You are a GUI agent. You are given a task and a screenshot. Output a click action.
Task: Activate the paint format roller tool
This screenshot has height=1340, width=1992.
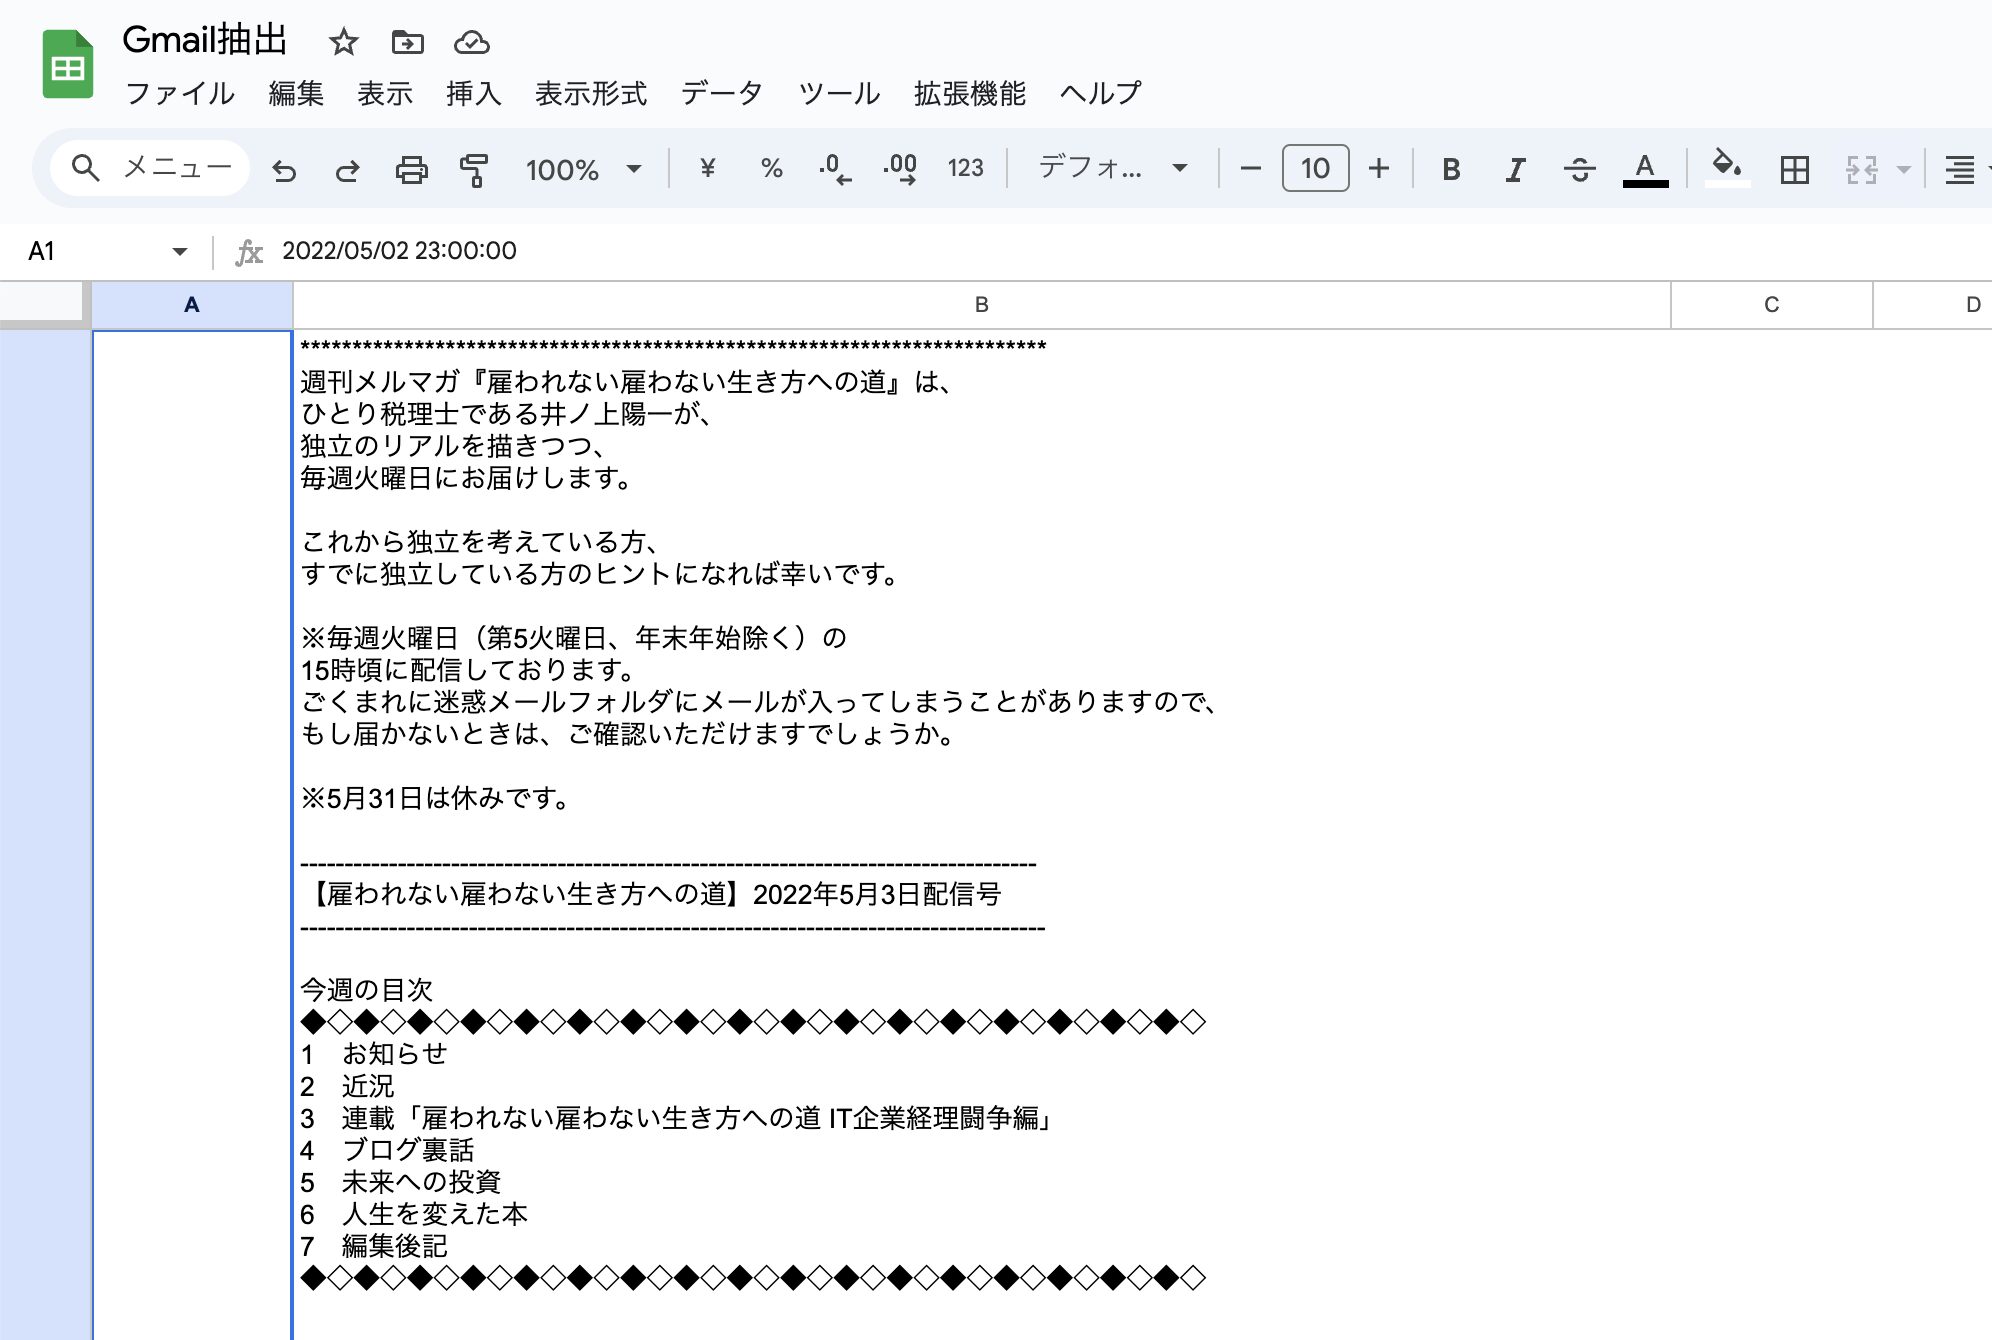click(x=474, y=170)
